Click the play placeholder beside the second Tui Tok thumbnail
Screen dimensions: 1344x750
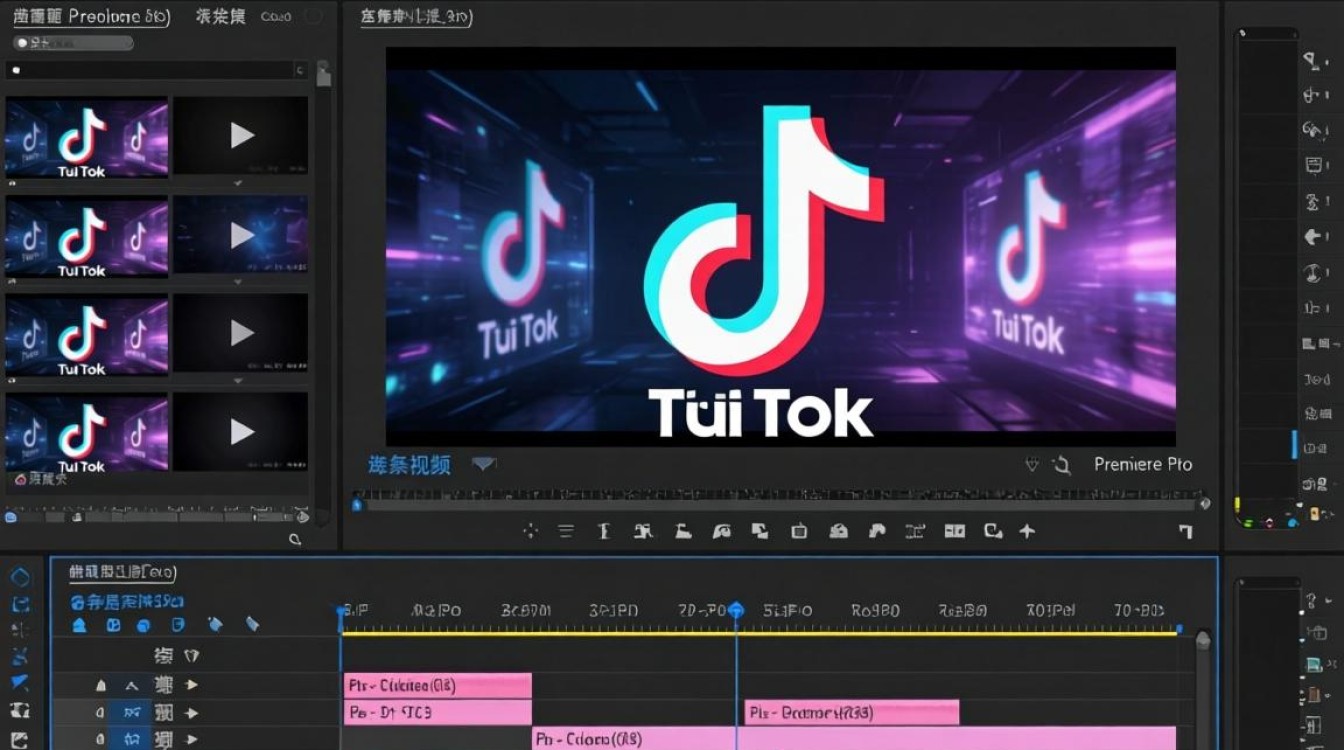(x=241, y=235)
